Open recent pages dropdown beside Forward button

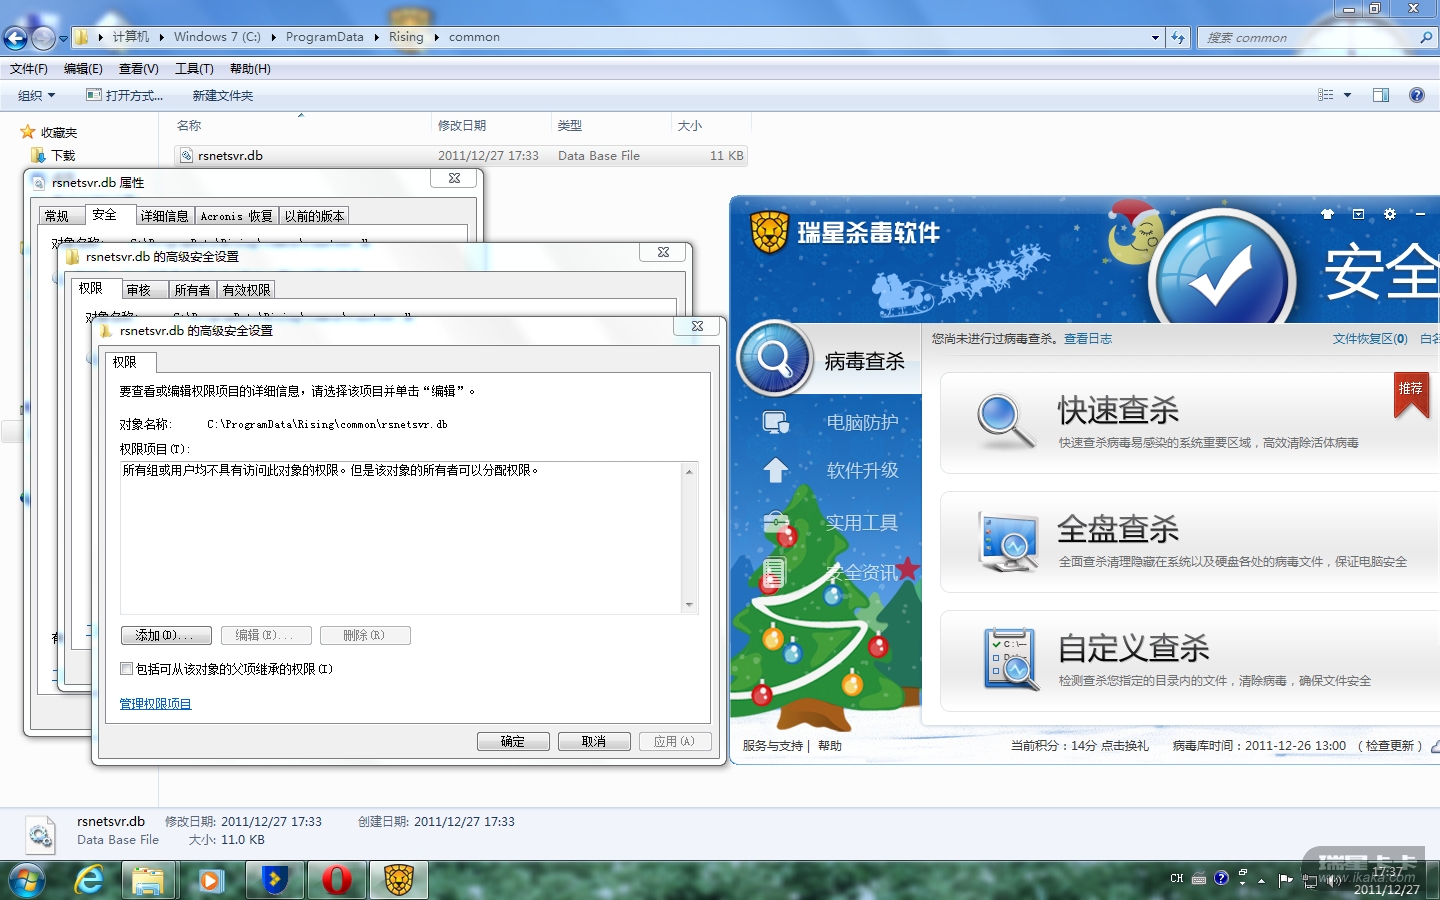tap(63, 39)
